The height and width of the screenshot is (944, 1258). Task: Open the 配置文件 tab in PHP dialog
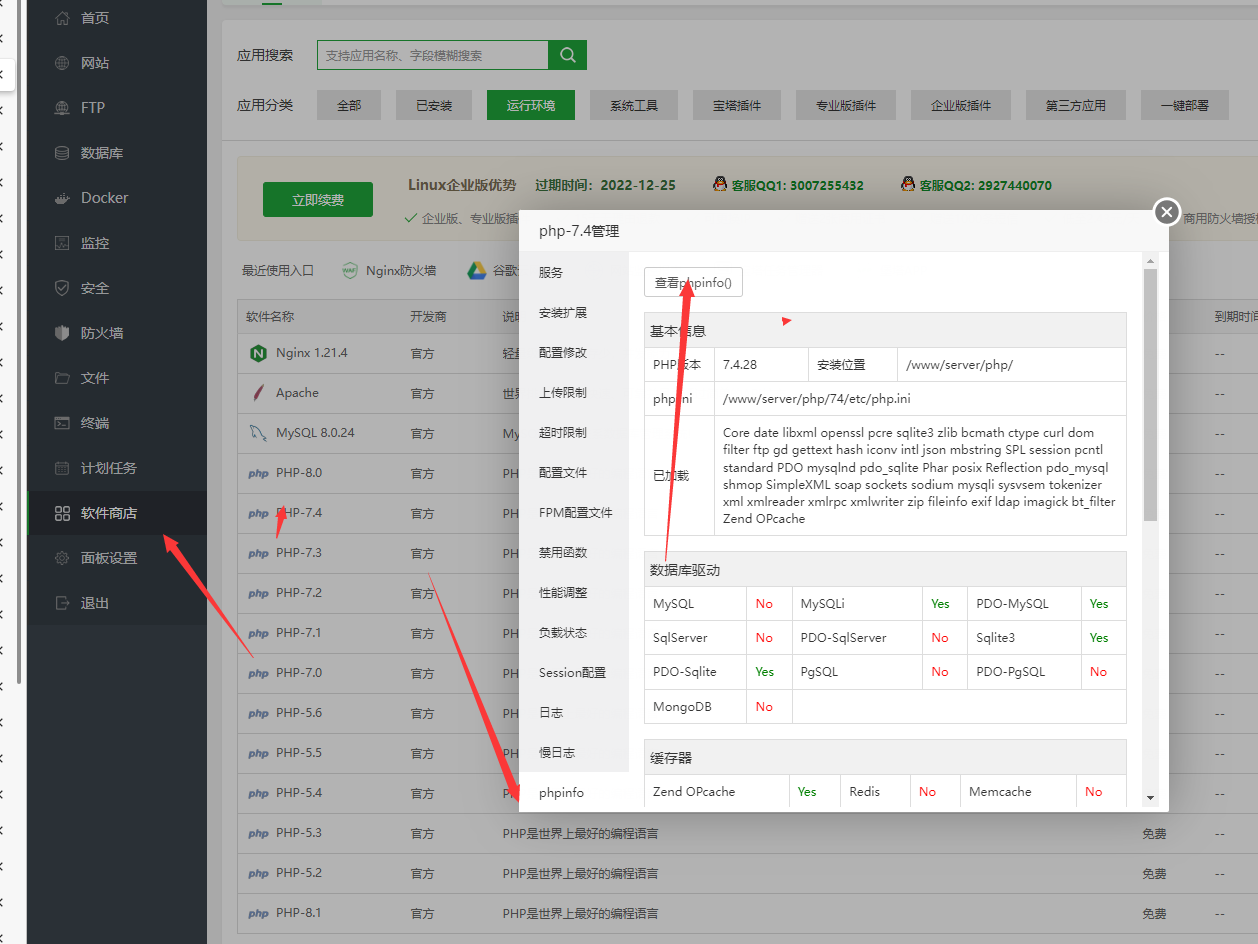[574, 472]
